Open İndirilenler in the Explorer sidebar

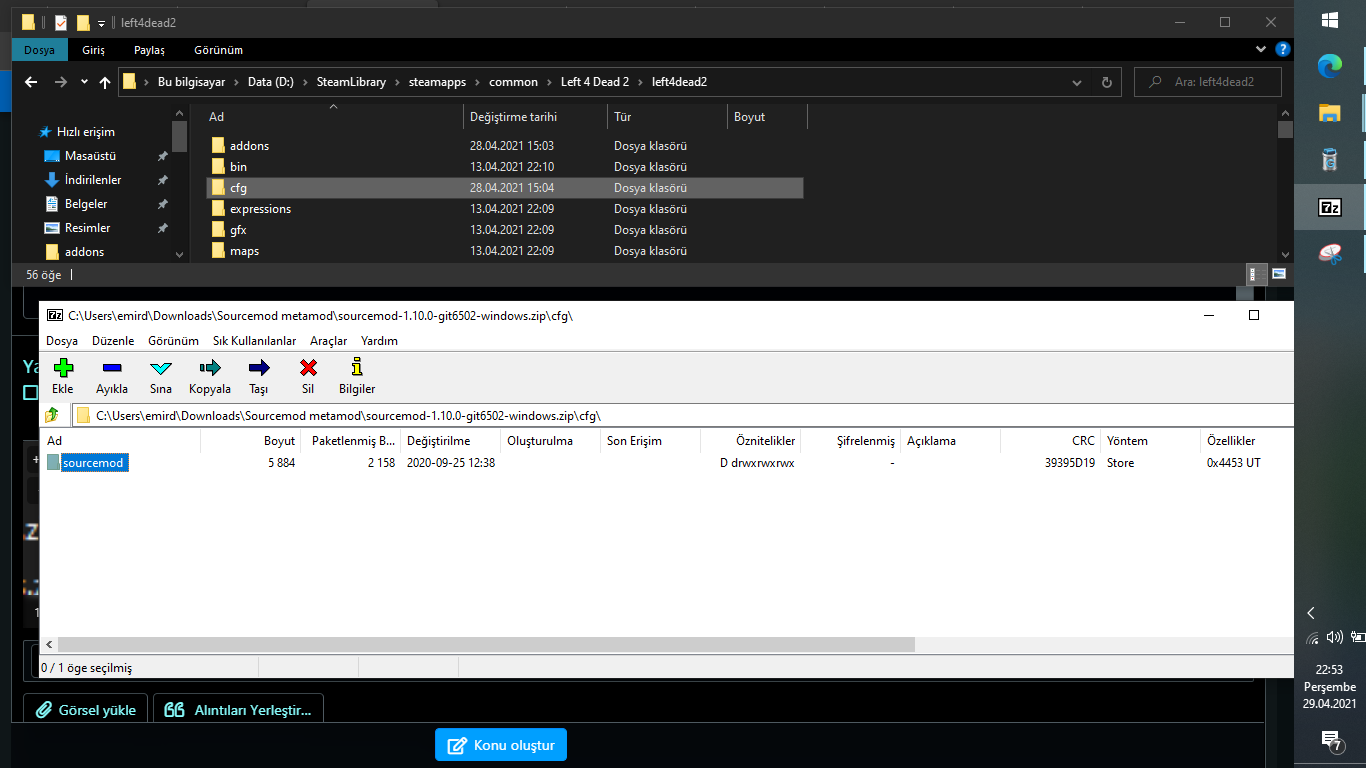click(93, 180)
